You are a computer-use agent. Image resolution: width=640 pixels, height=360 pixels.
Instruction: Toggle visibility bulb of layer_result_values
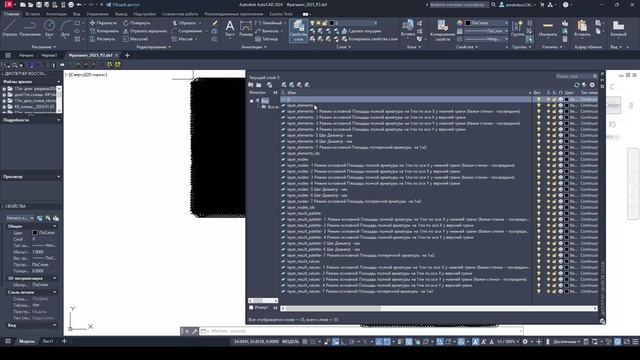coord(538,261)
